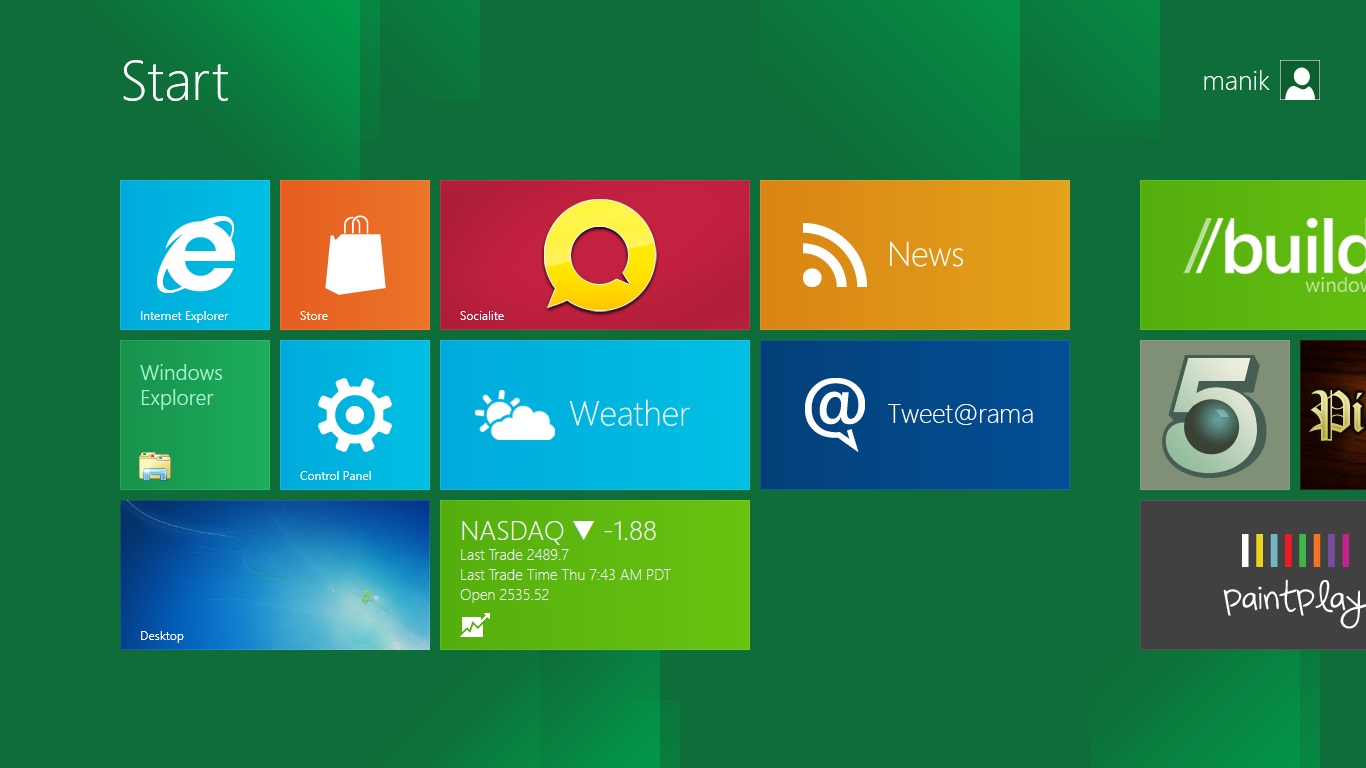
Task: Launch the Socialite app
Action: coord(594,254)
